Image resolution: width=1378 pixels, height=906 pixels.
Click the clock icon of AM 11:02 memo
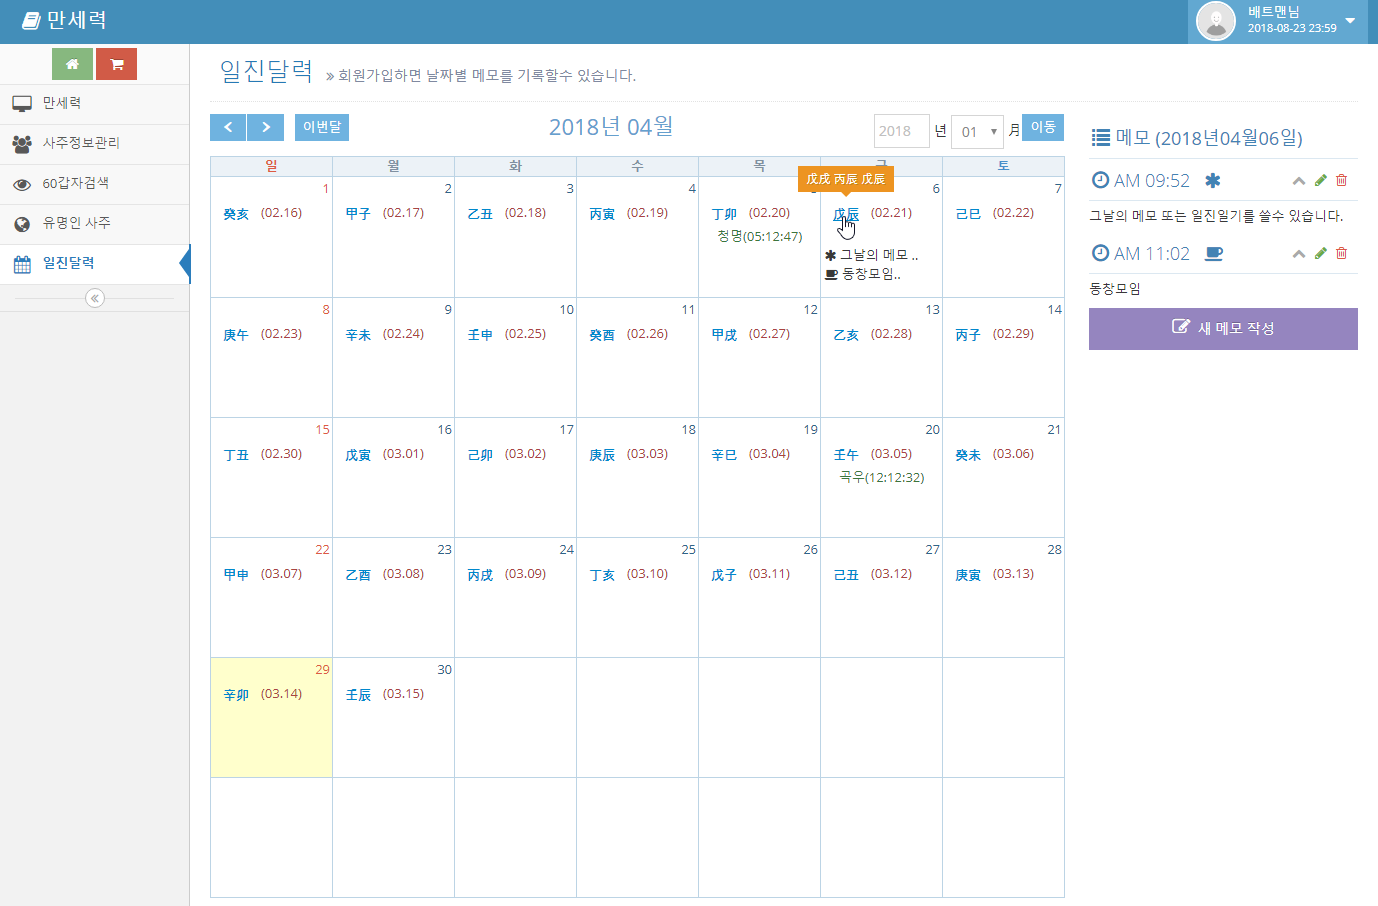click(1100, 253)
